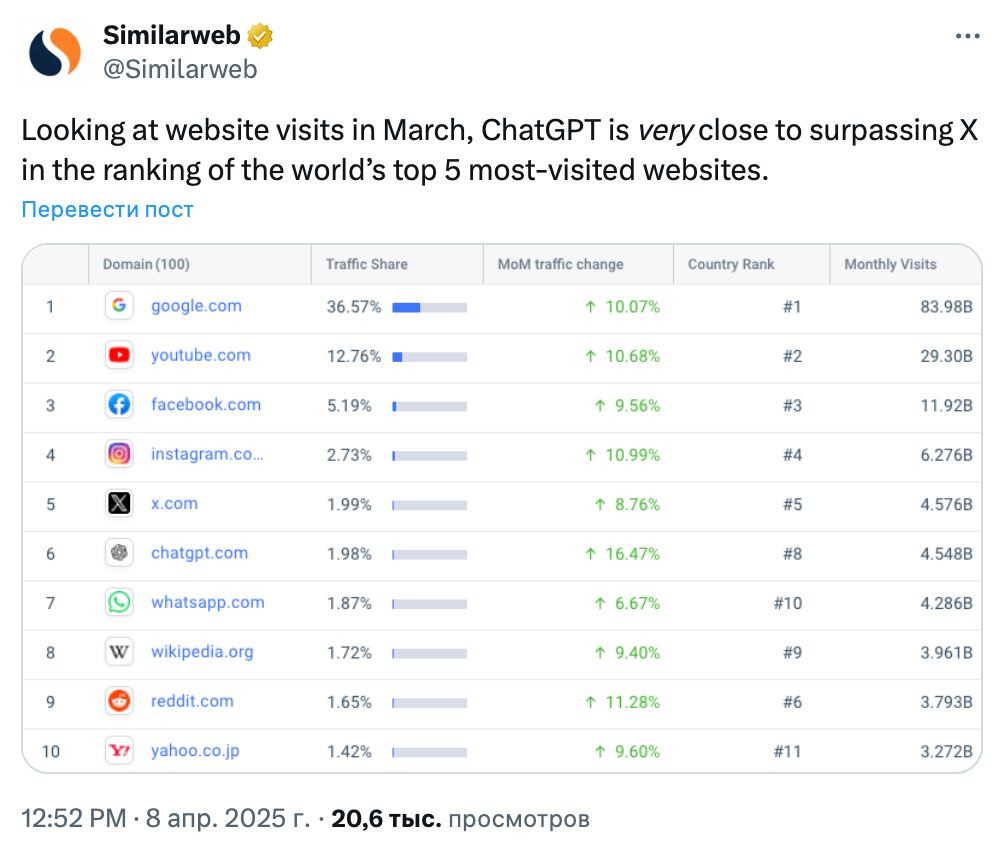Click the ChatGPT icon in row 6
The height and width of the screenshot is (854, 1008).
tap(119, 553)
